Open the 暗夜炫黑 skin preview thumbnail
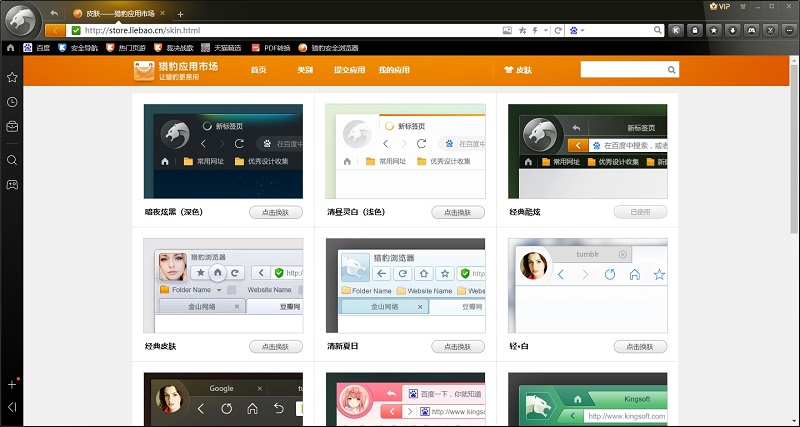The height and width of the screenshot is (427, 800). 223,151
